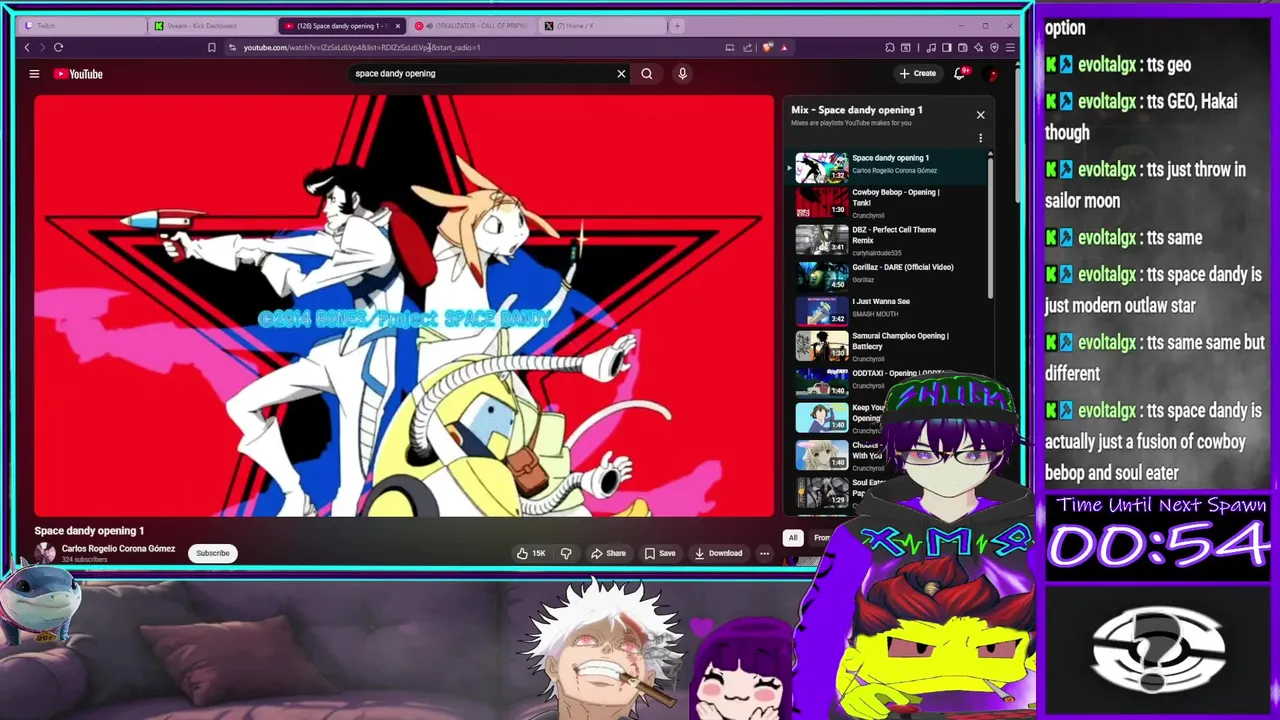Open the new tab plus button

point(677,26)
